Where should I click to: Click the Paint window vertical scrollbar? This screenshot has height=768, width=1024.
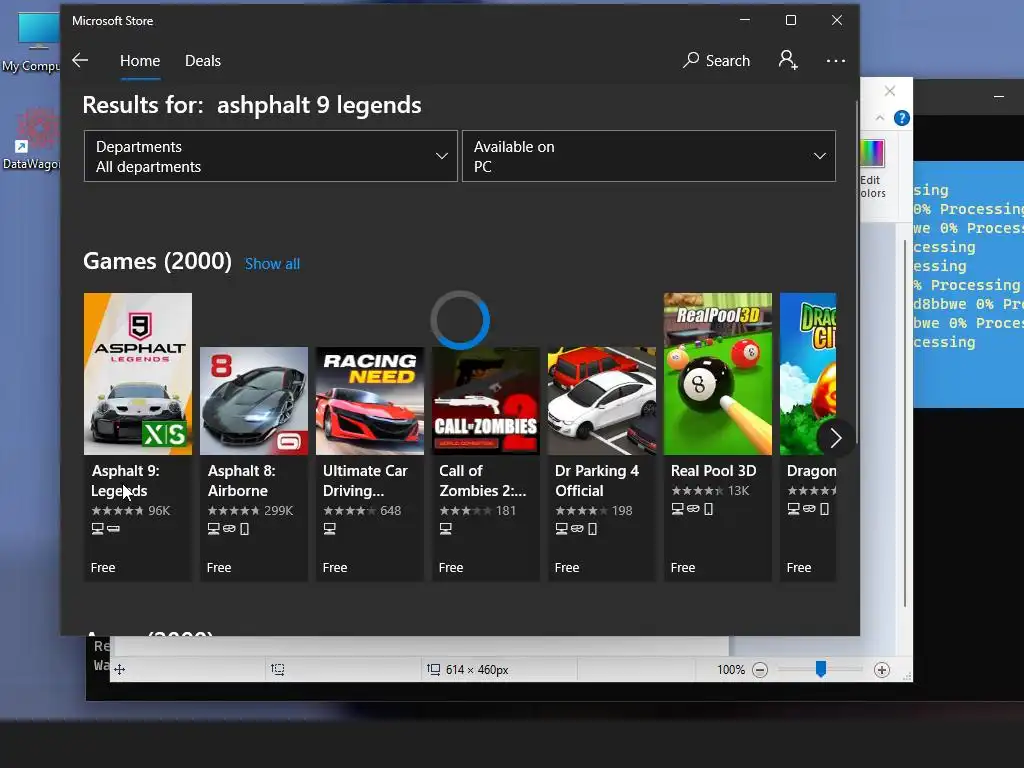905,424
